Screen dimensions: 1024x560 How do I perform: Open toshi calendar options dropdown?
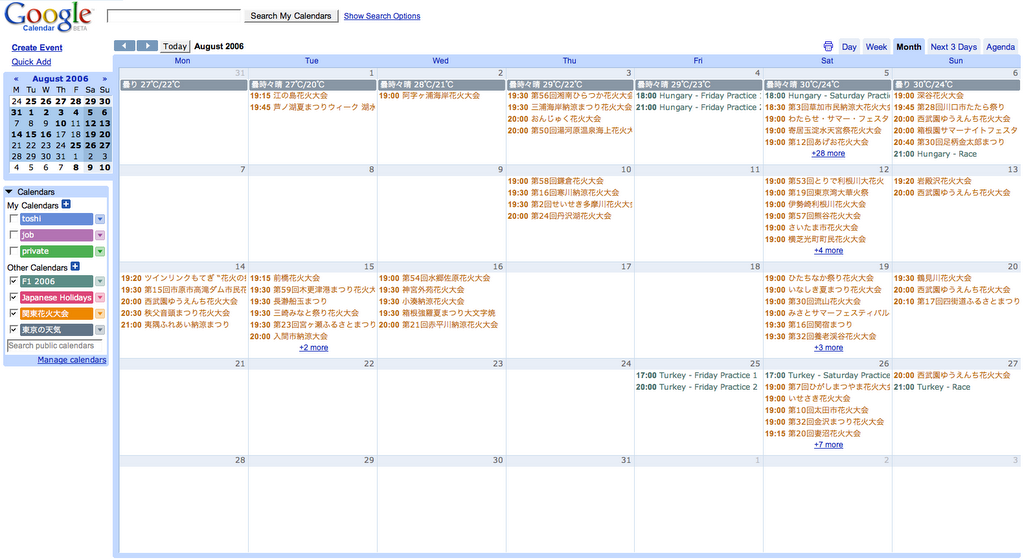[100, 219]
